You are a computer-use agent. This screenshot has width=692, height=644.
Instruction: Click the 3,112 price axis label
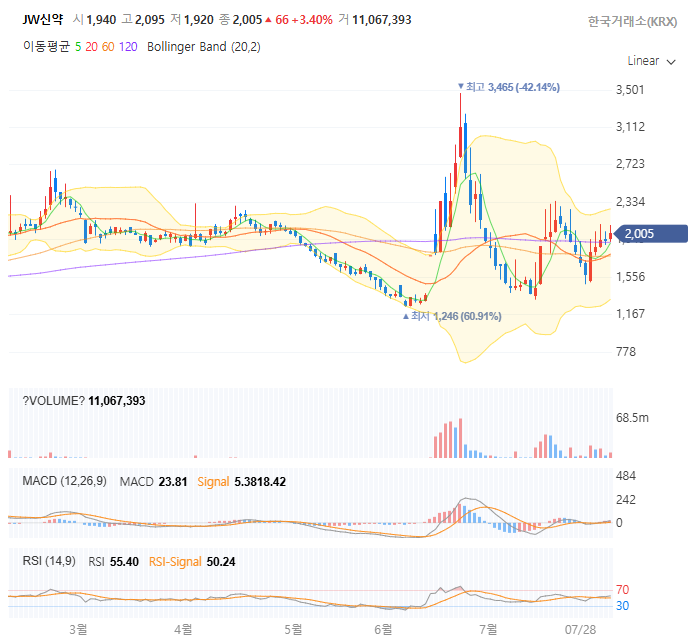coord(630,127)
